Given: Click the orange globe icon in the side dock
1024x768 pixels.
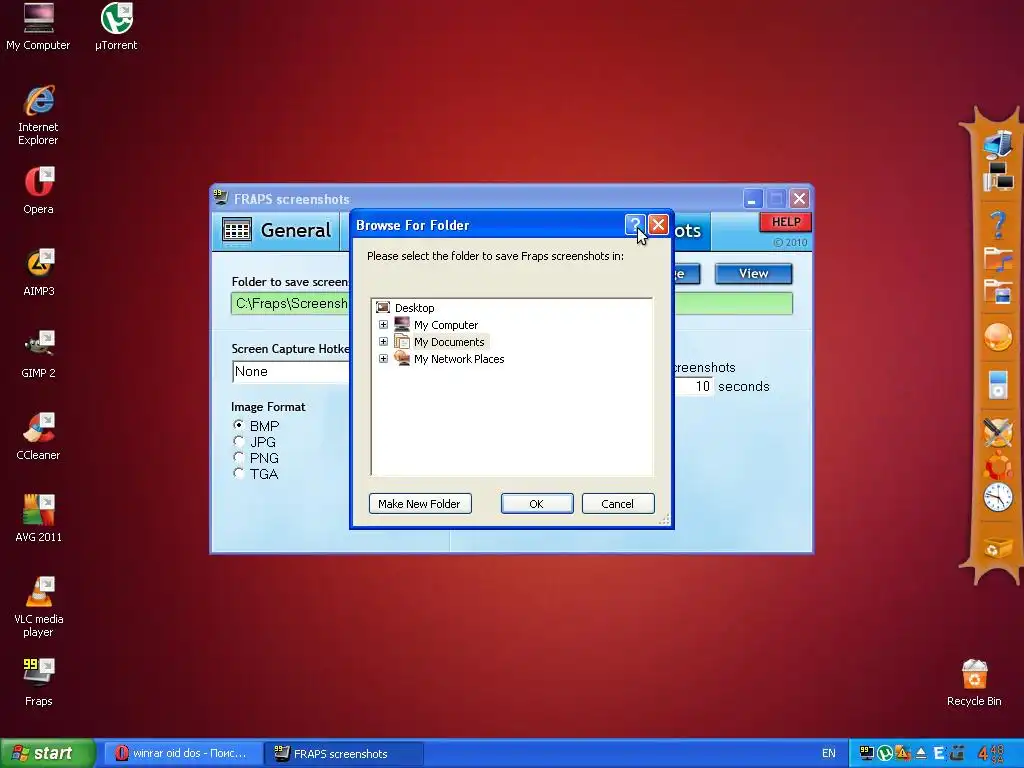Looking at the screenshot, I should 998,338.
